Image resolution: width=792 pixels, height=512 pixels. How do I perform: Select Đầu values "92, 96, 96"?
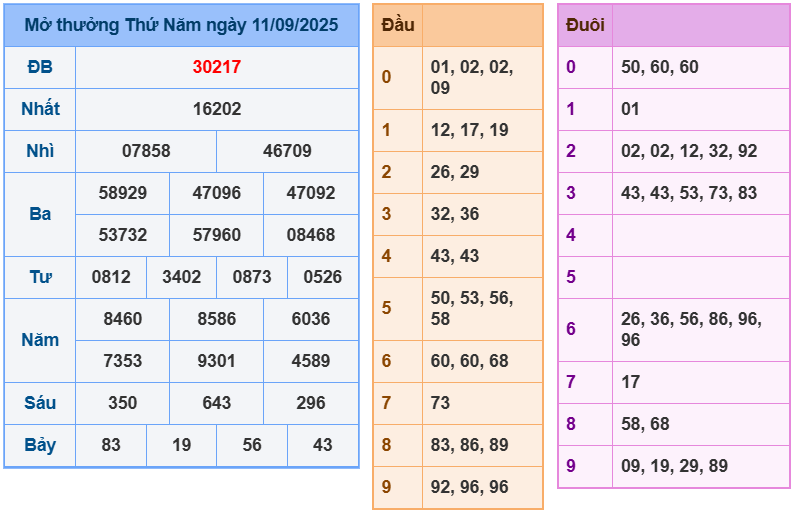[x=469, y=487]
